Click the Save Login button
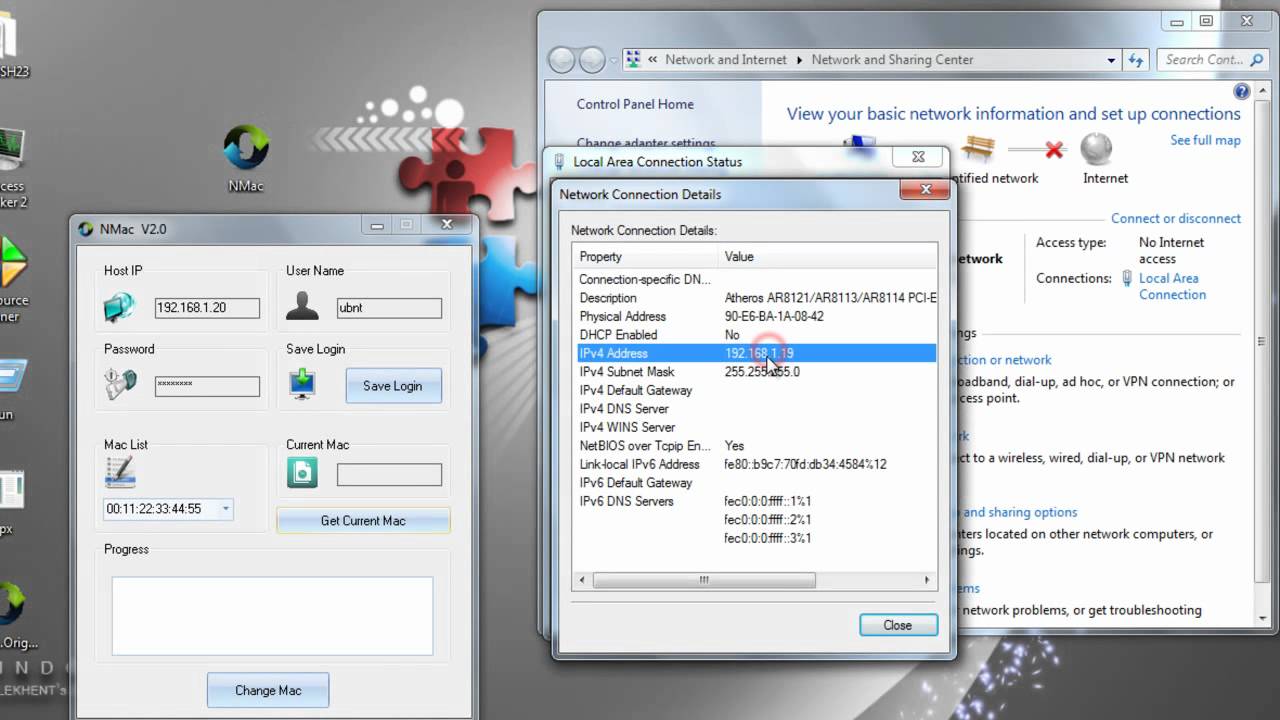This screenshot has height=720, width=1280. pos(393,386)
